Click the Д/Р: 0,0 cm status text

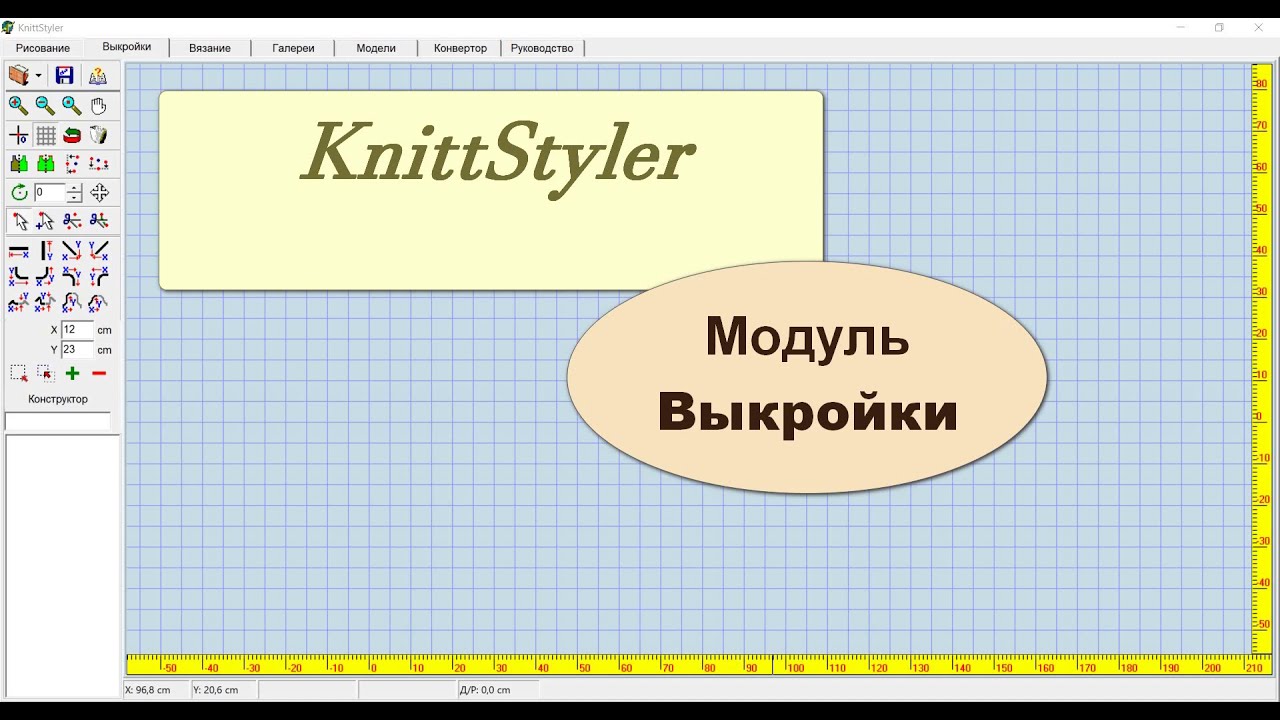coord(485,690)
